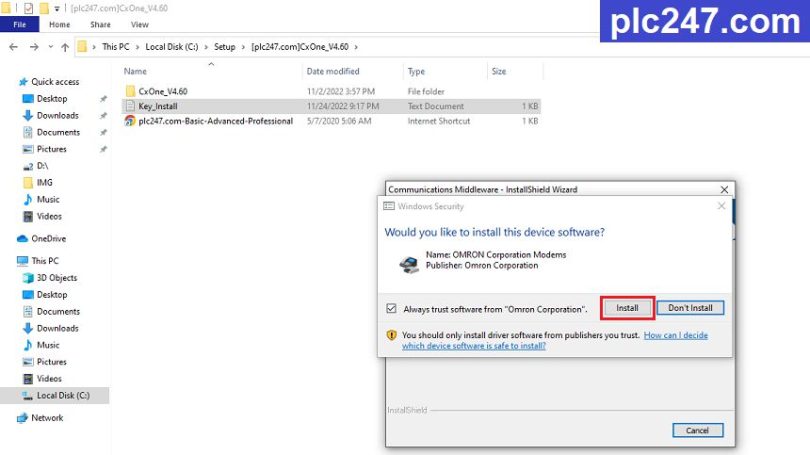Image resolution: width=810 pixels, height=455 pixels.
Task: Click the new folder icon in title bar
Action: point(44,8)
